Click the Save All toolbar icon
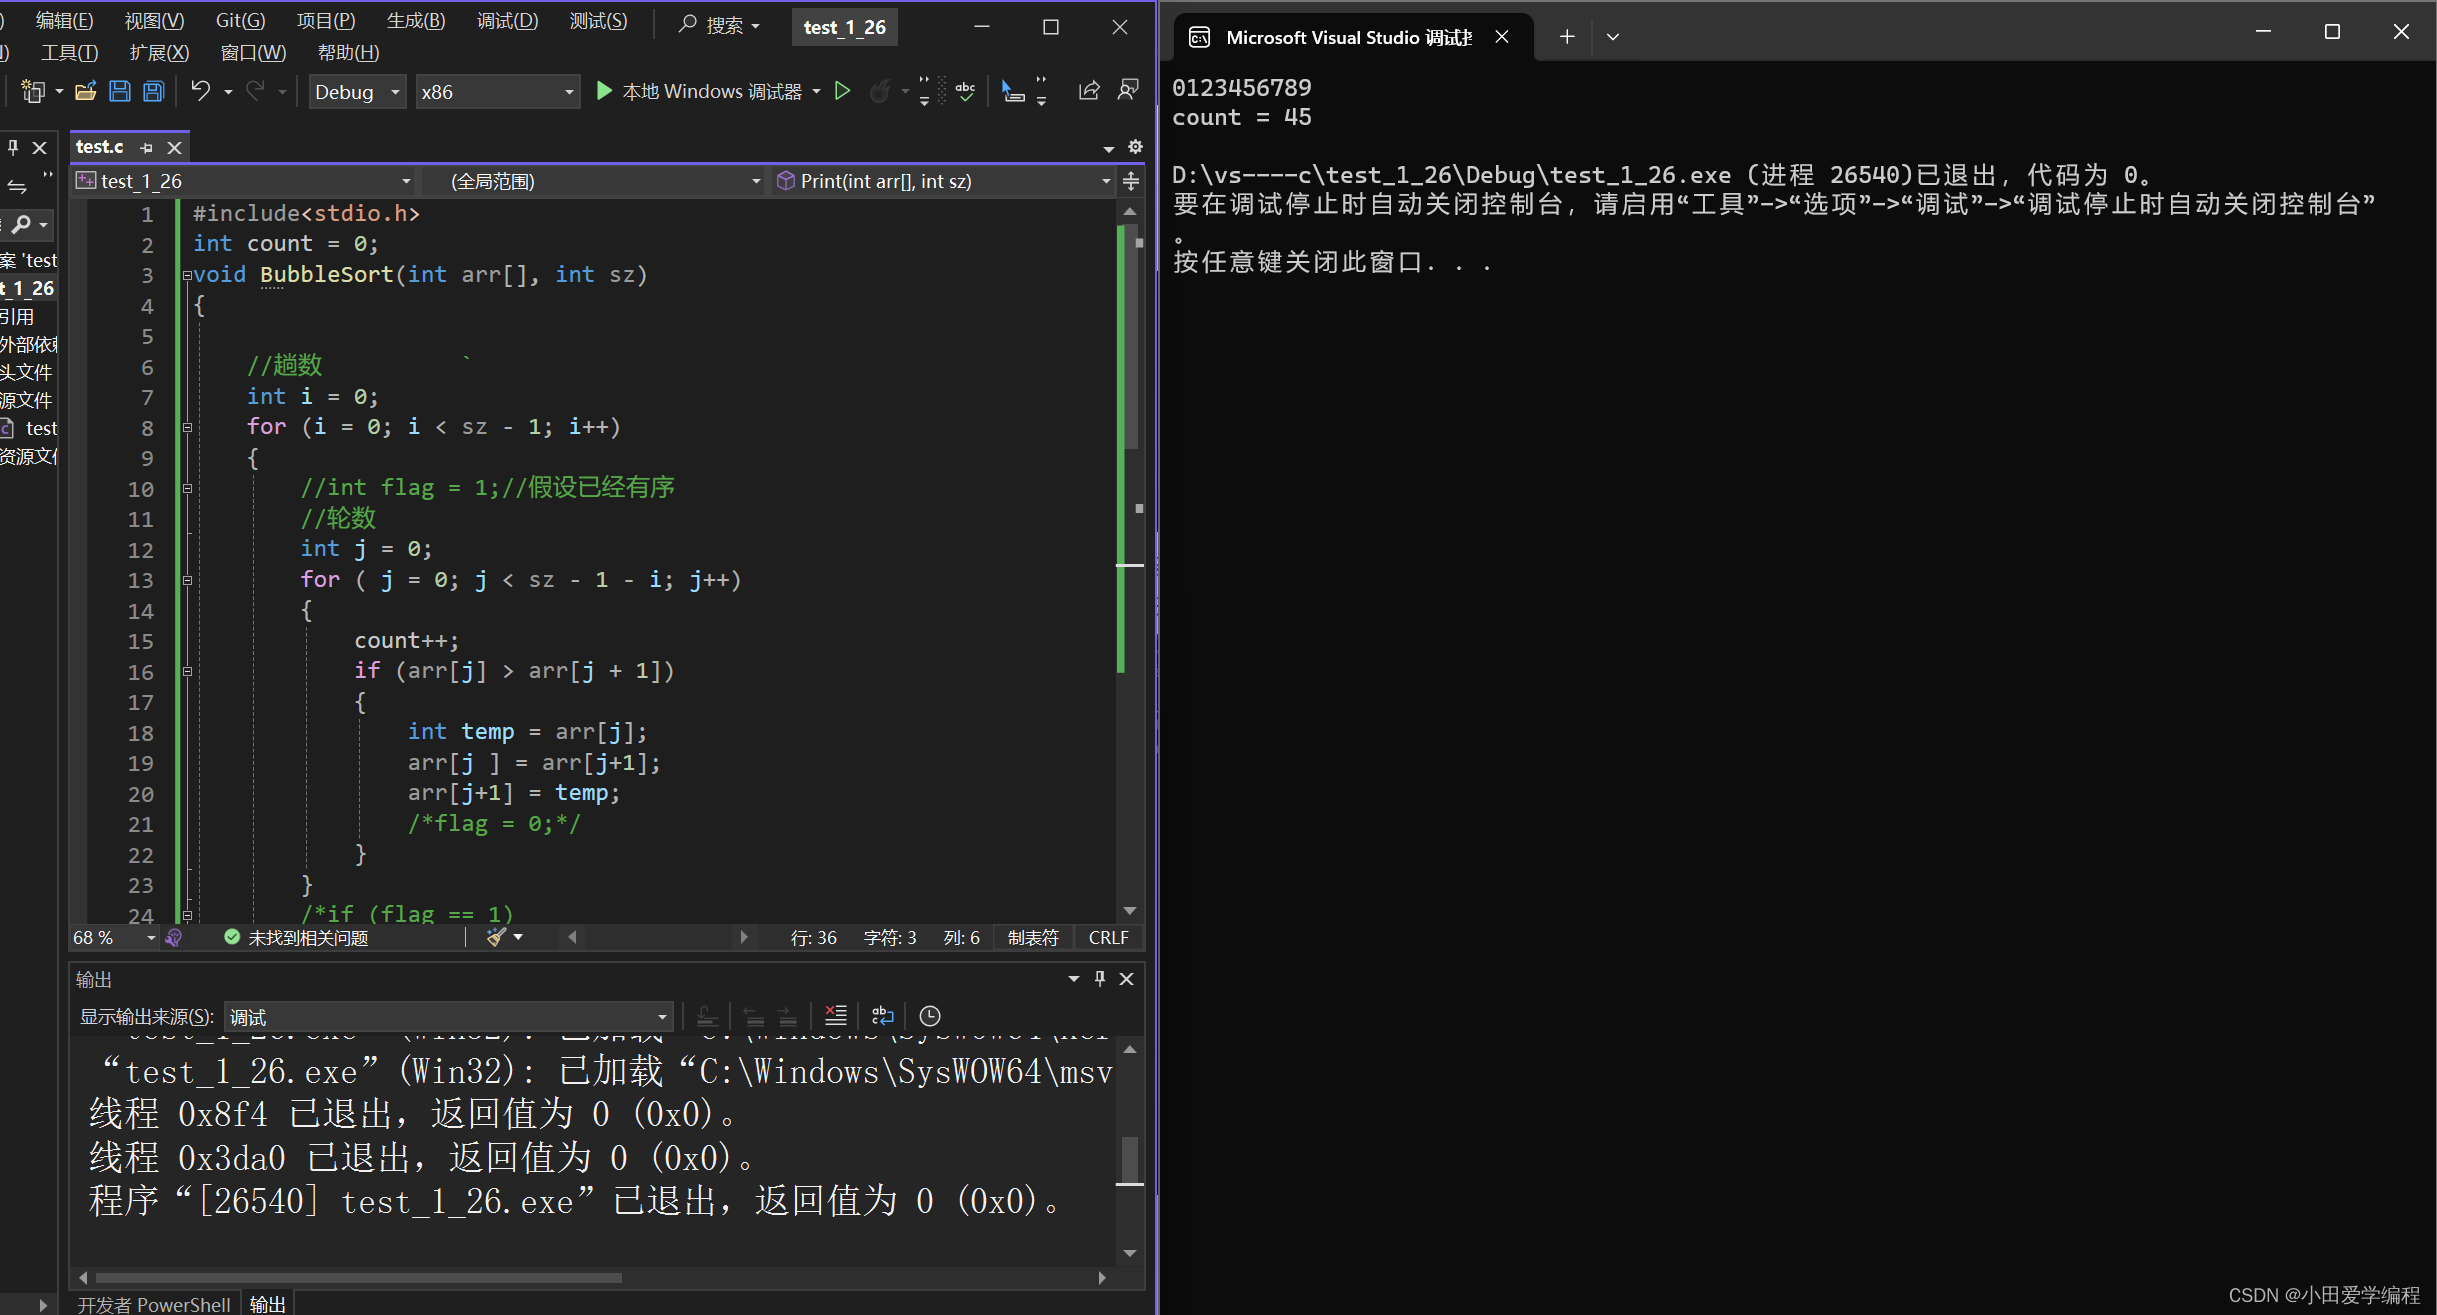 [153, 92]
